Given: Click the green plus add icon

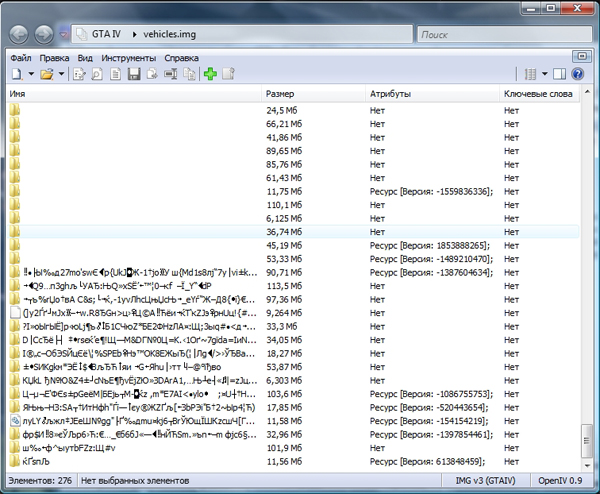Looking at the screenshot, I should point(210,74).
